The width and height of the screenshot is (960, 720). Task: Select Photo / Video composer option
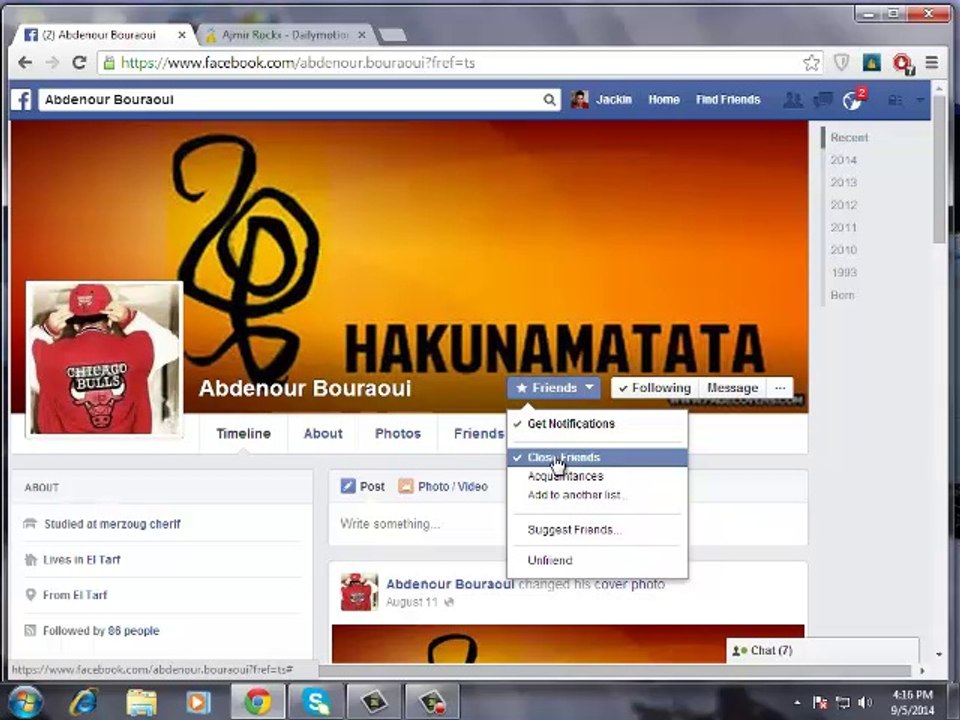(443, 487)
